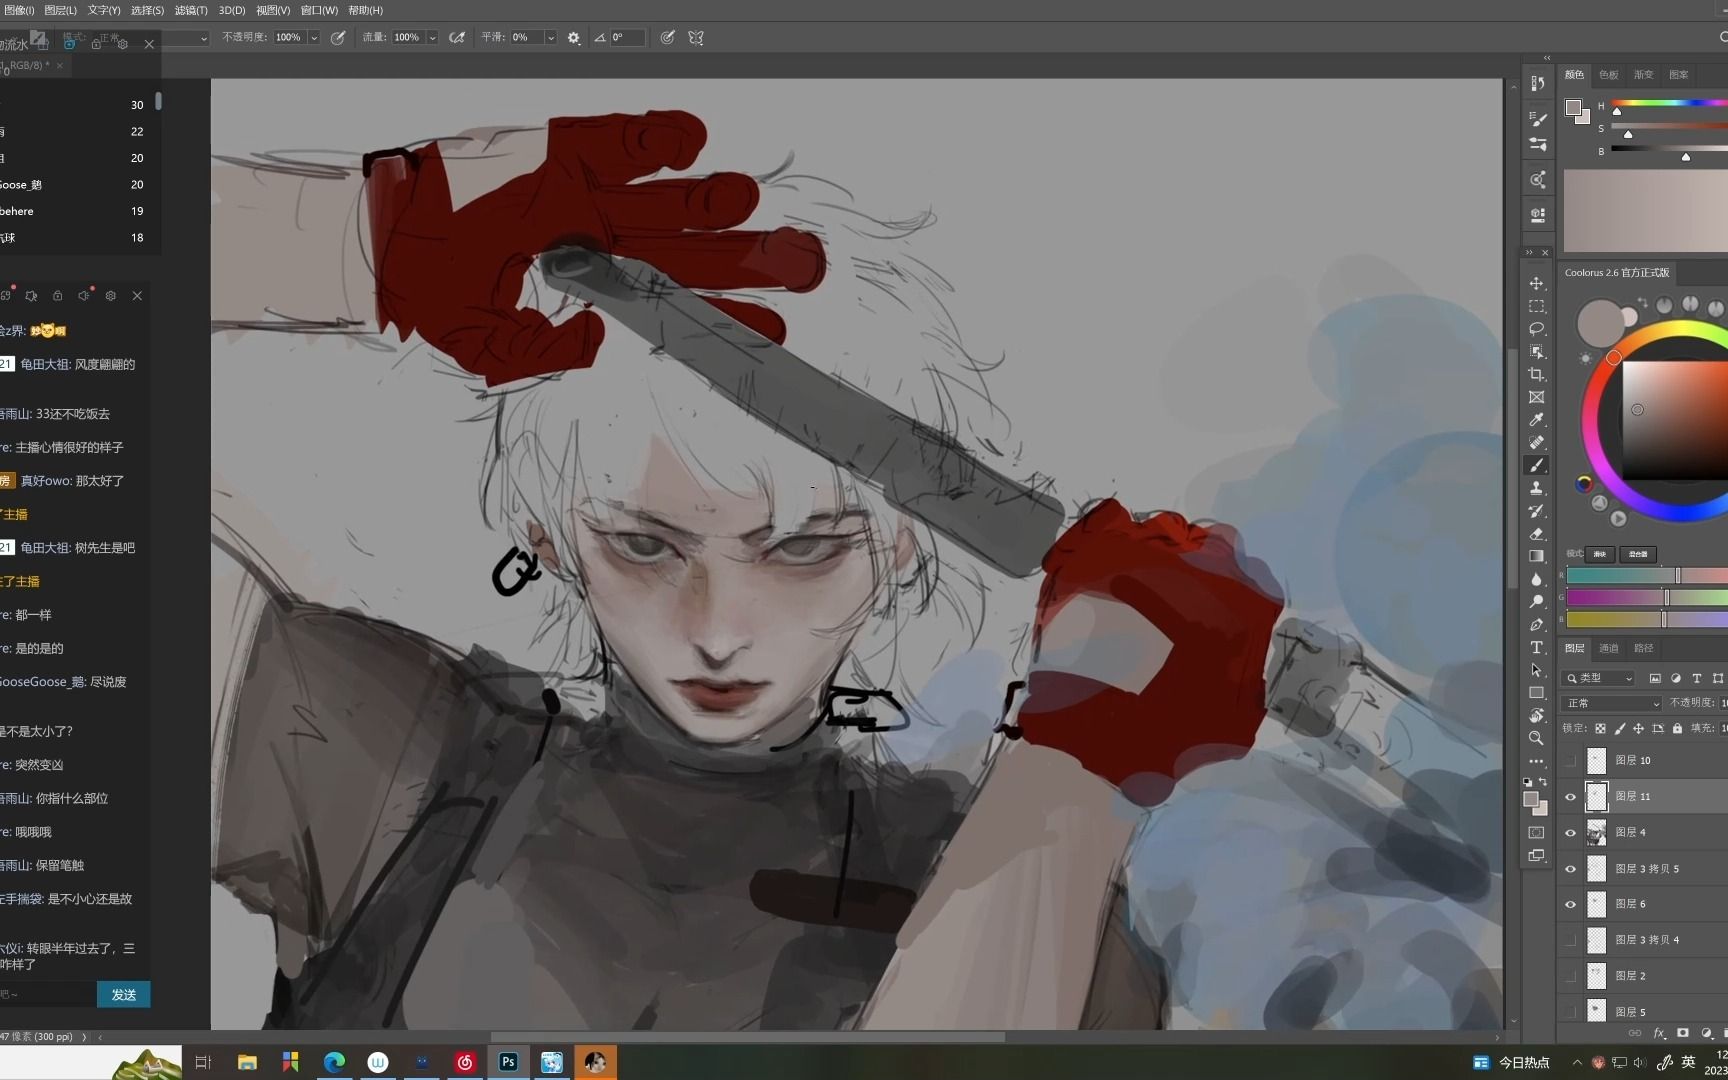Show layer 图层 3 拷贝 4
The width and height of the screenshot is (1728, 1080).
[1570, 940]
